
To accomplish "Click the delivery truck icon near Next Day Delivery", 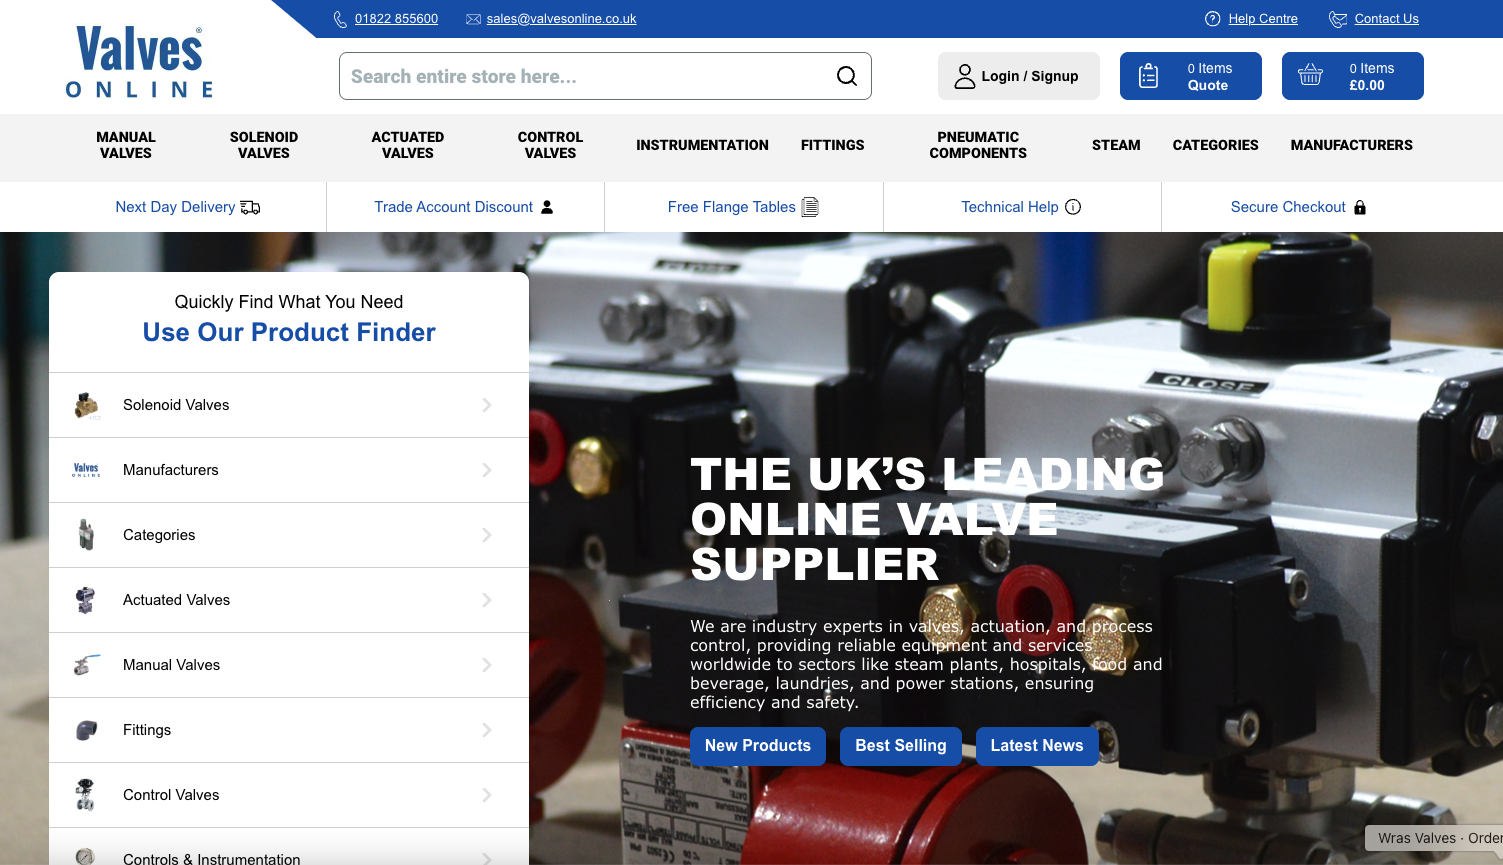I will pyautogui.click(x=250, y=207).
